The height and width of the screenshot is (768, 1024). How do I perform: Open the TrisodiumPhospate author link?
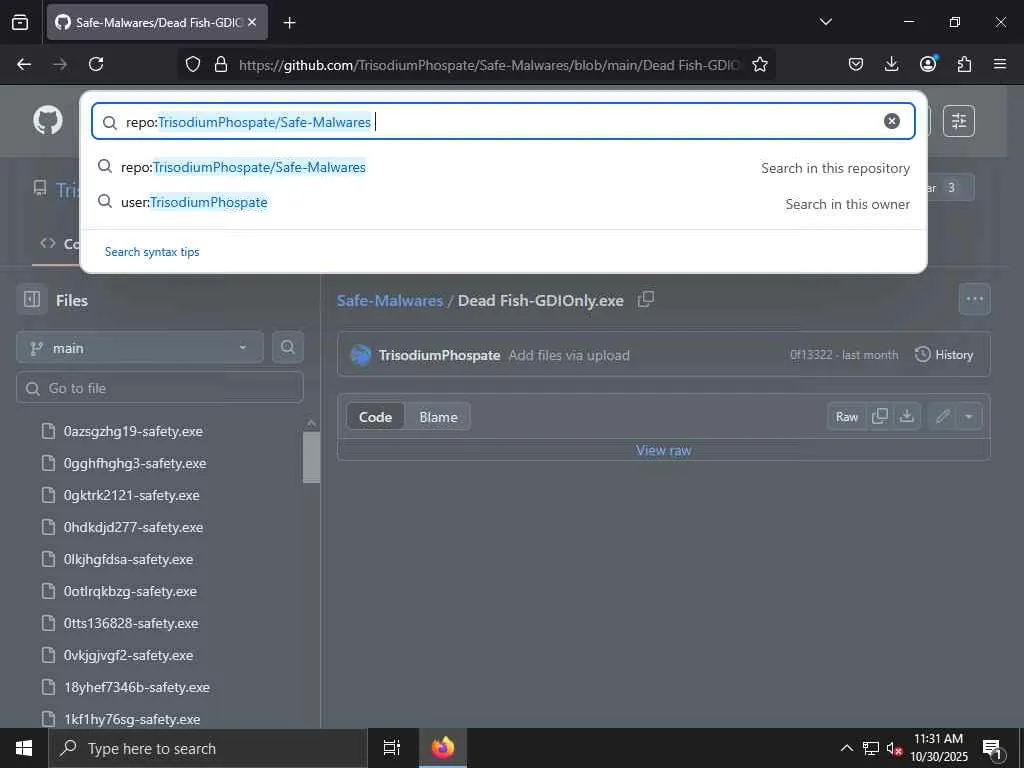click(439, 355)
